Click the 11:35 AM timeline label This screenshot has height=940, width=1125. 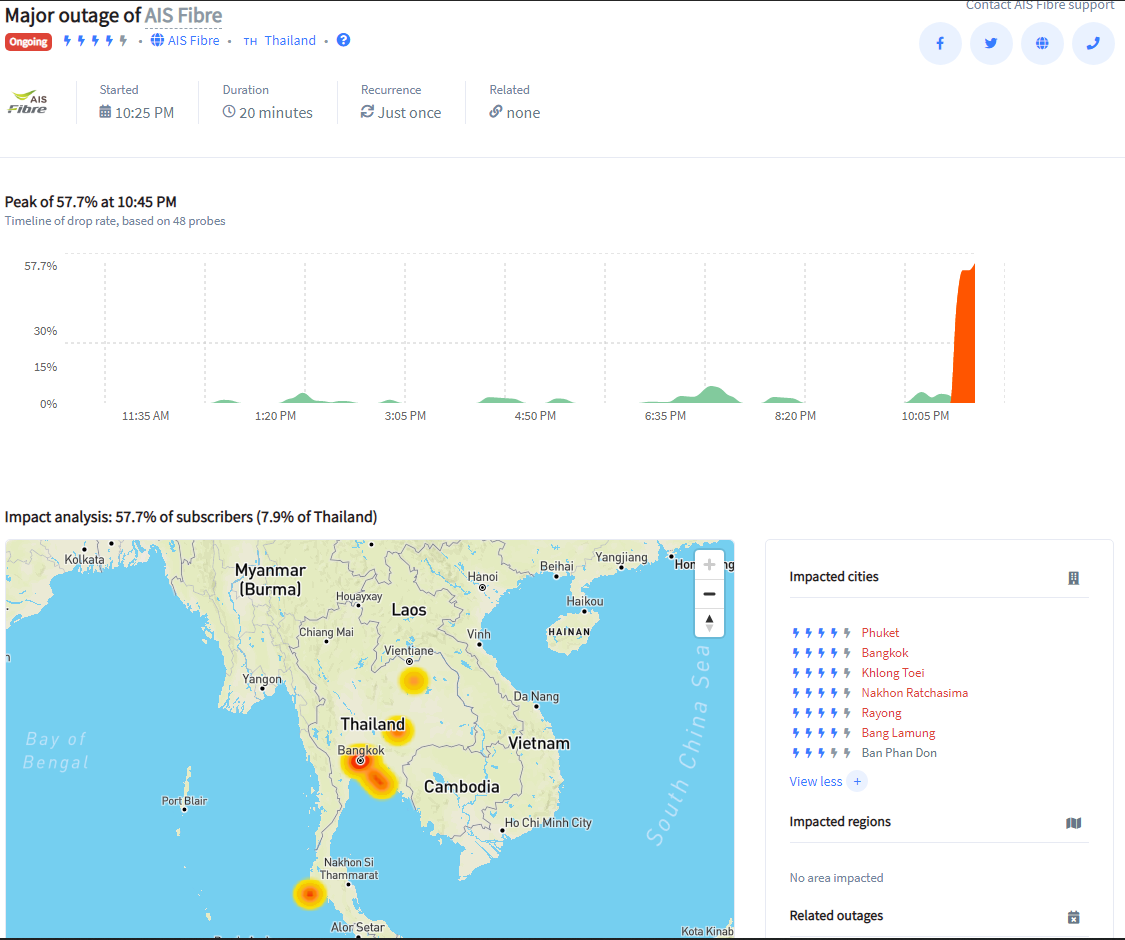[x=146, y=416]
